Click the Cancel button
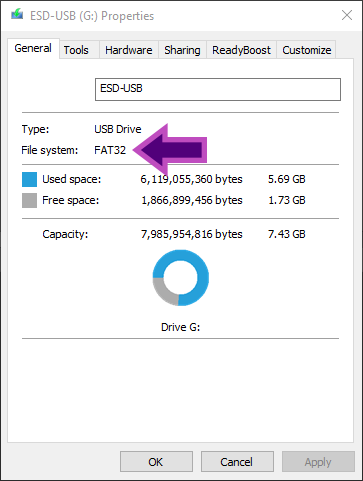This screenshot has width=363, height=481. tap(237, 462)
